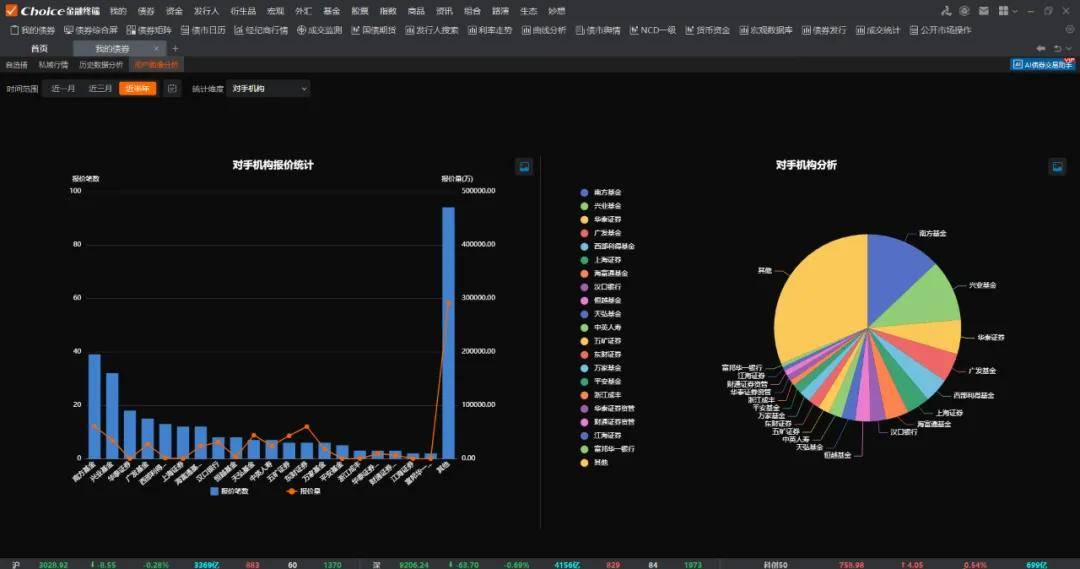Toggle 报价笔数 series in bar chart legend
Image resolution: width=1080 pixels, height=569 pixels.
[229, 491]
